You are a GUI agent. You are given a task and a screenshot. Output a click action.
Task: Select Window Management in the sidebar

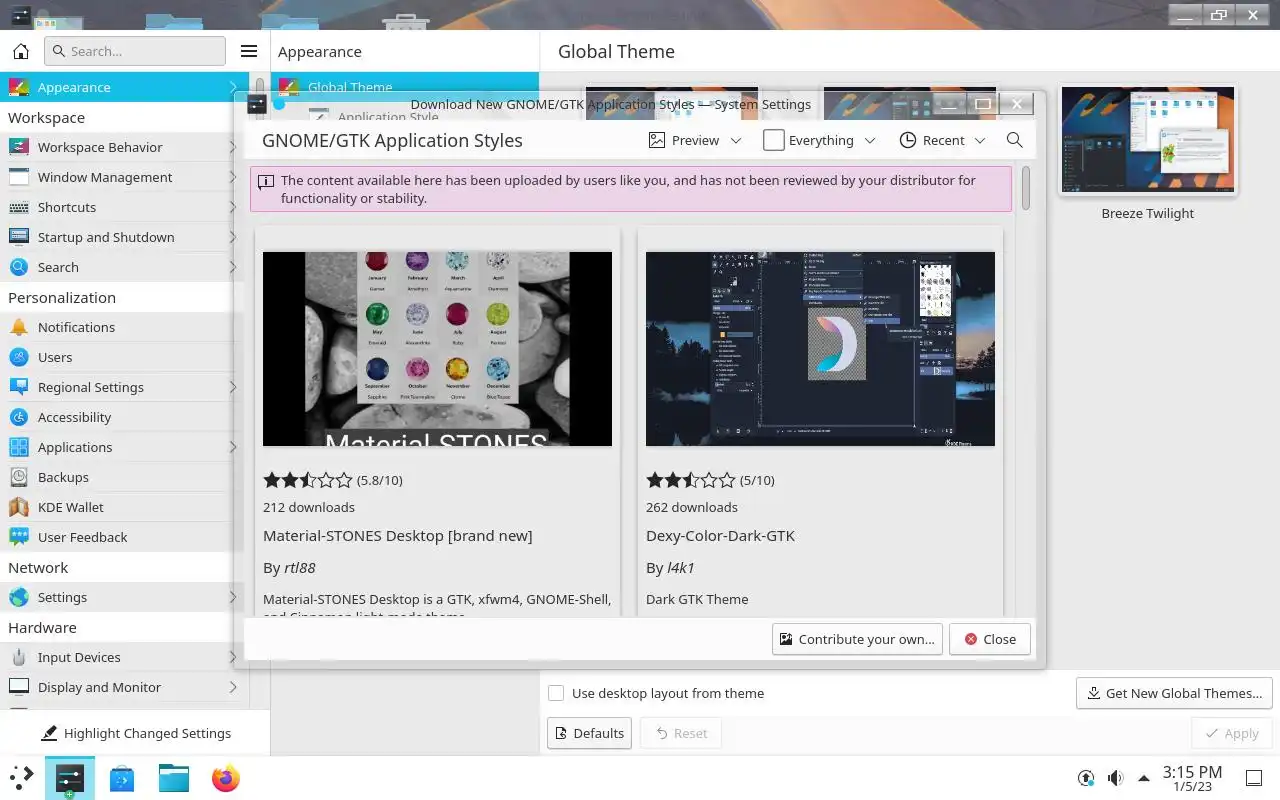pos(124,177)
